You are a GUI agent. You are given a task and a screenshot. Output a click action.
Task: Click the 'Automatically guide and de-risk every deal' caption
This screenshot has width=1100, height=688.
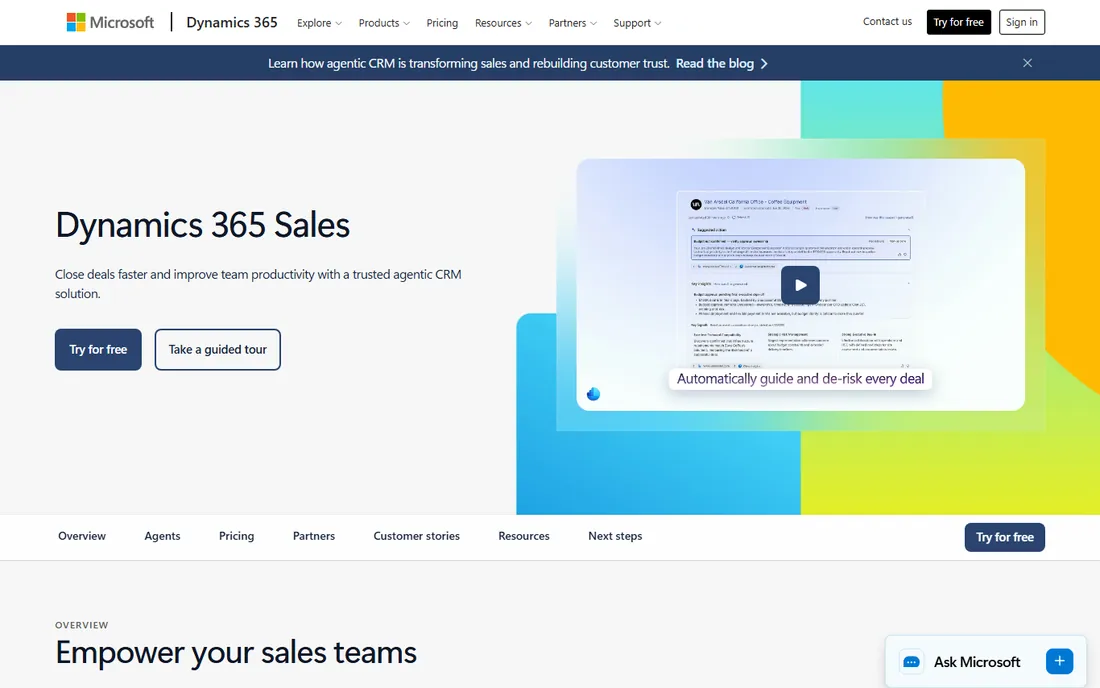pos(800,379)
